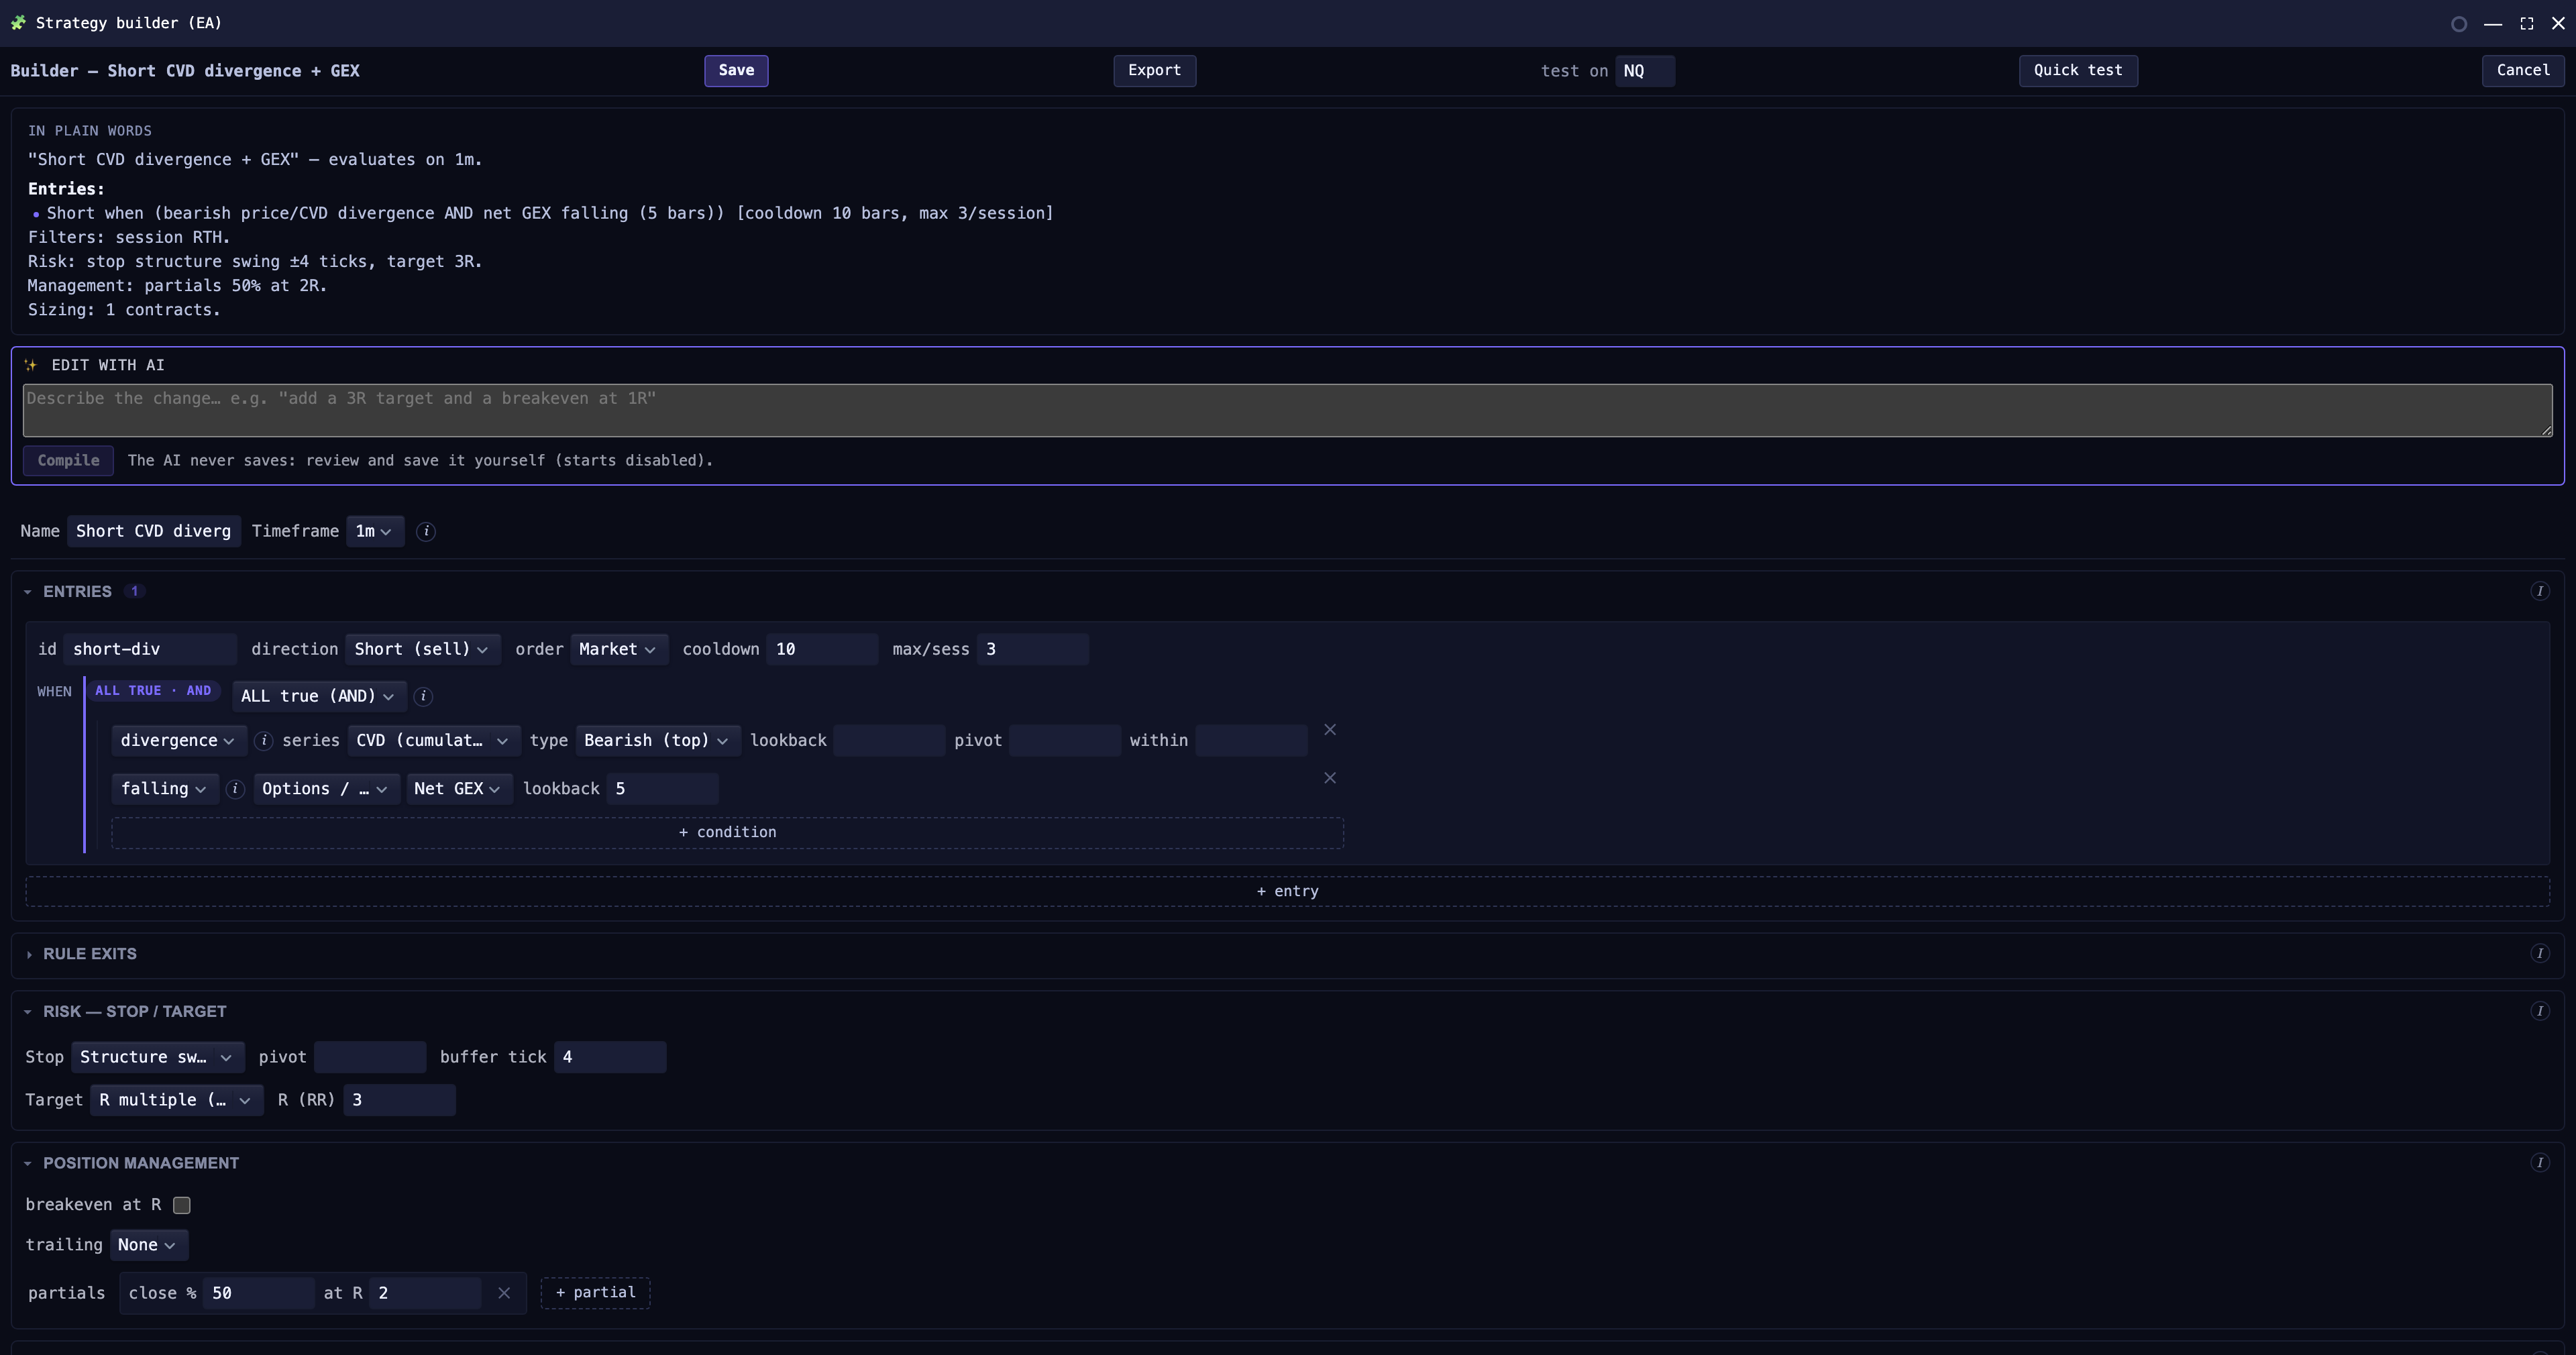
Task: Add another partial
Action: click(595, 1293)
